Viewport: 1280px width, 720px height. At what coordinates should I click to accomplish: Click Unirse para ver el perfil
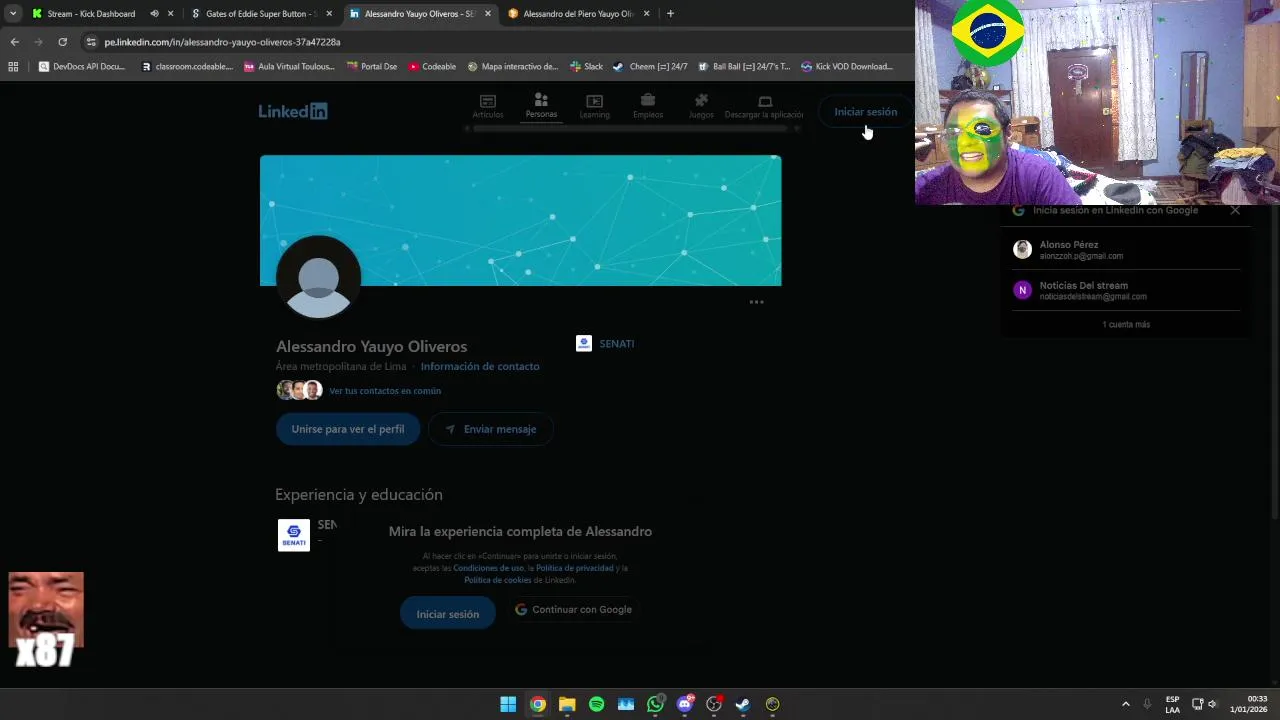(x=348, y=429)
